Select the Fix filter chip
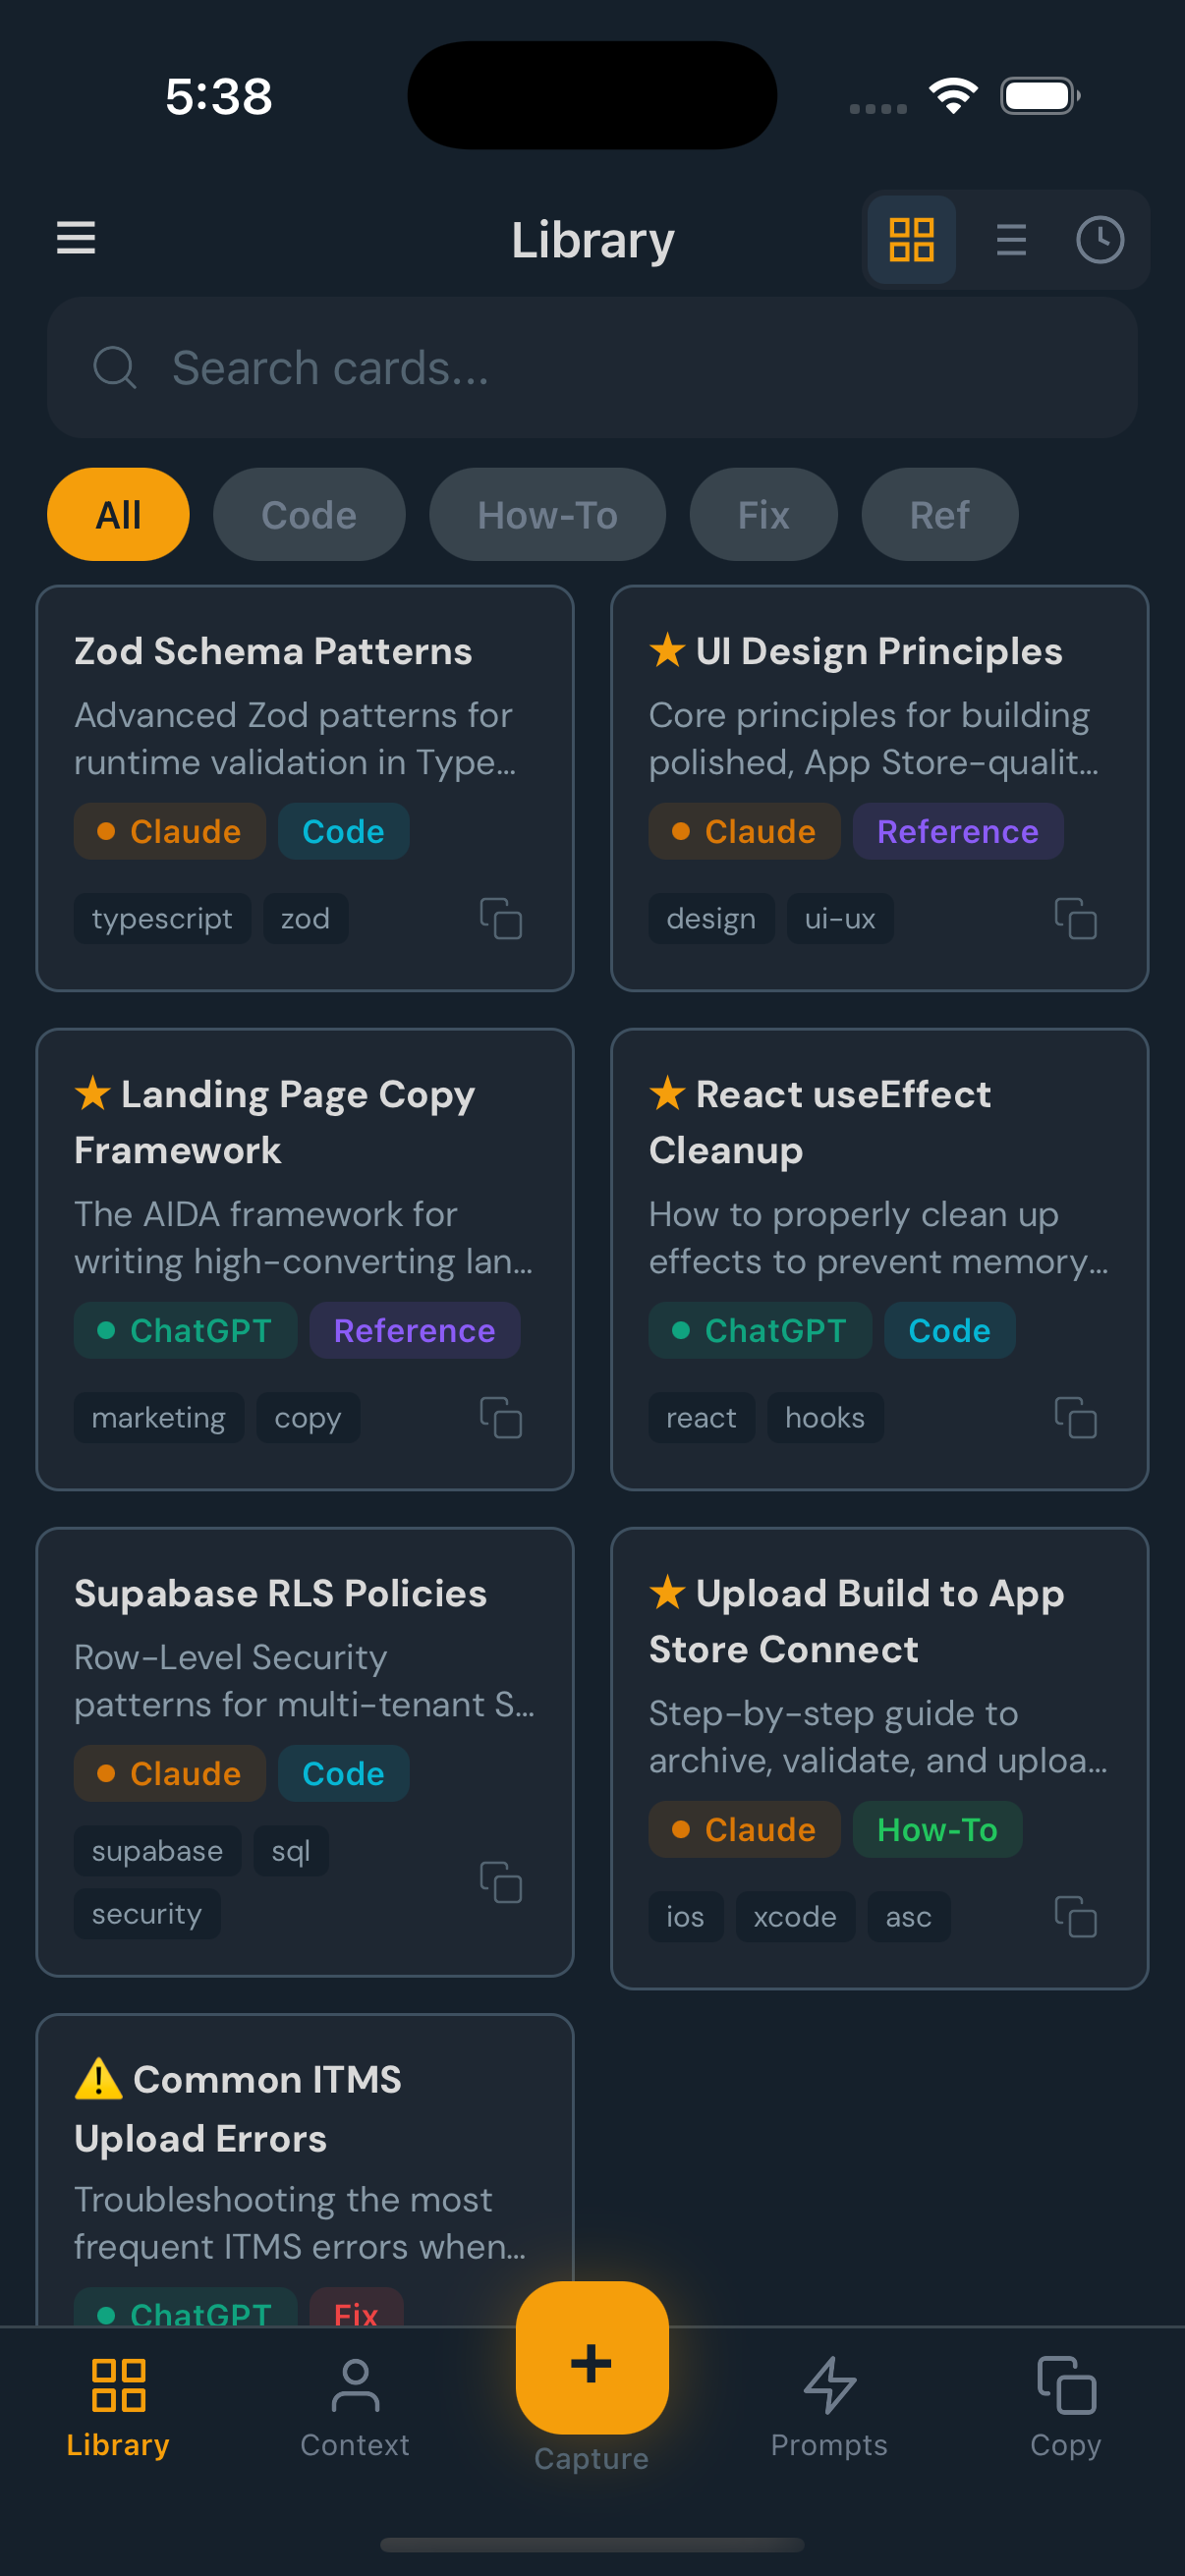Viewport: 1185px width, 2576px height. 763,515
